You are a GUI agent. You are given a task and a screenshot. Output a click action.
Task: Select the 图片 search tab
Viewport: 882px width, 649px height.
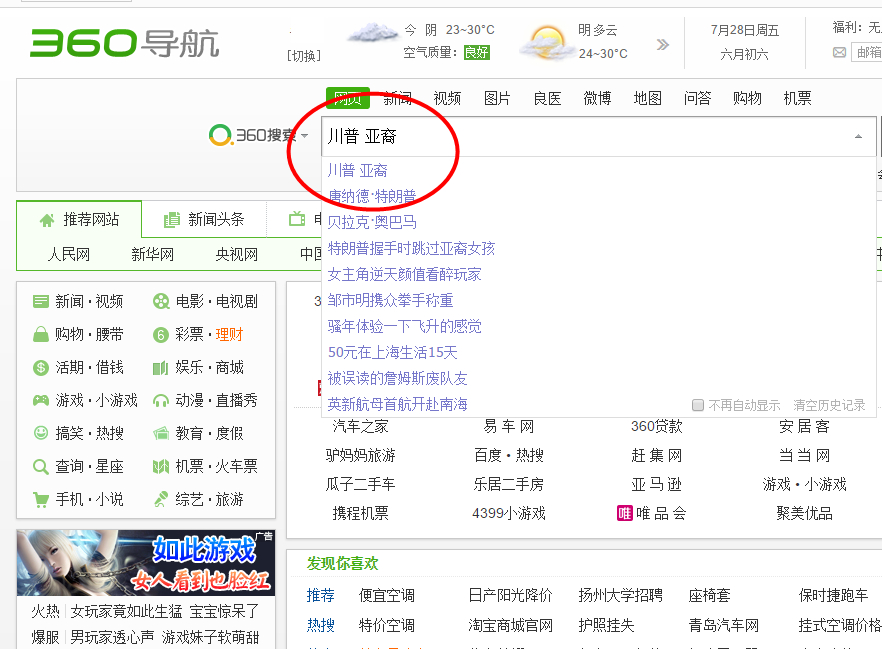pos(497,98)
